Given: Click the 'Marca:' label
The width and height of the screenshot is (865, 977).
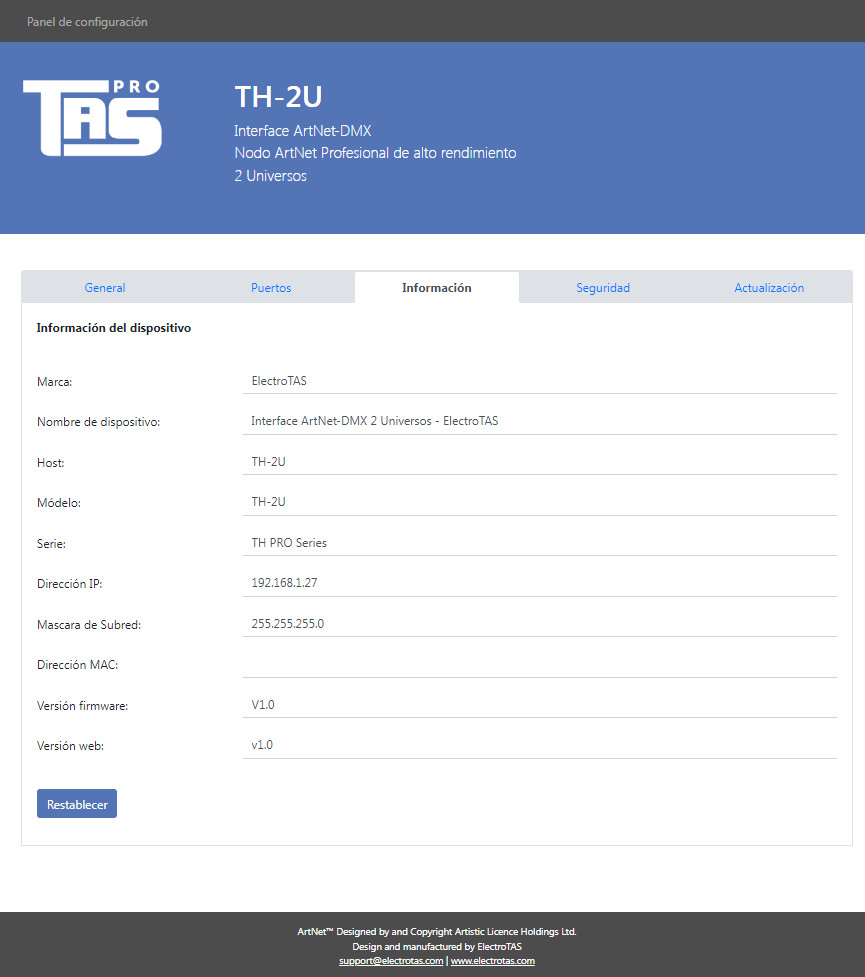Looking at the screenshot, I should click(x=54, y=382).
